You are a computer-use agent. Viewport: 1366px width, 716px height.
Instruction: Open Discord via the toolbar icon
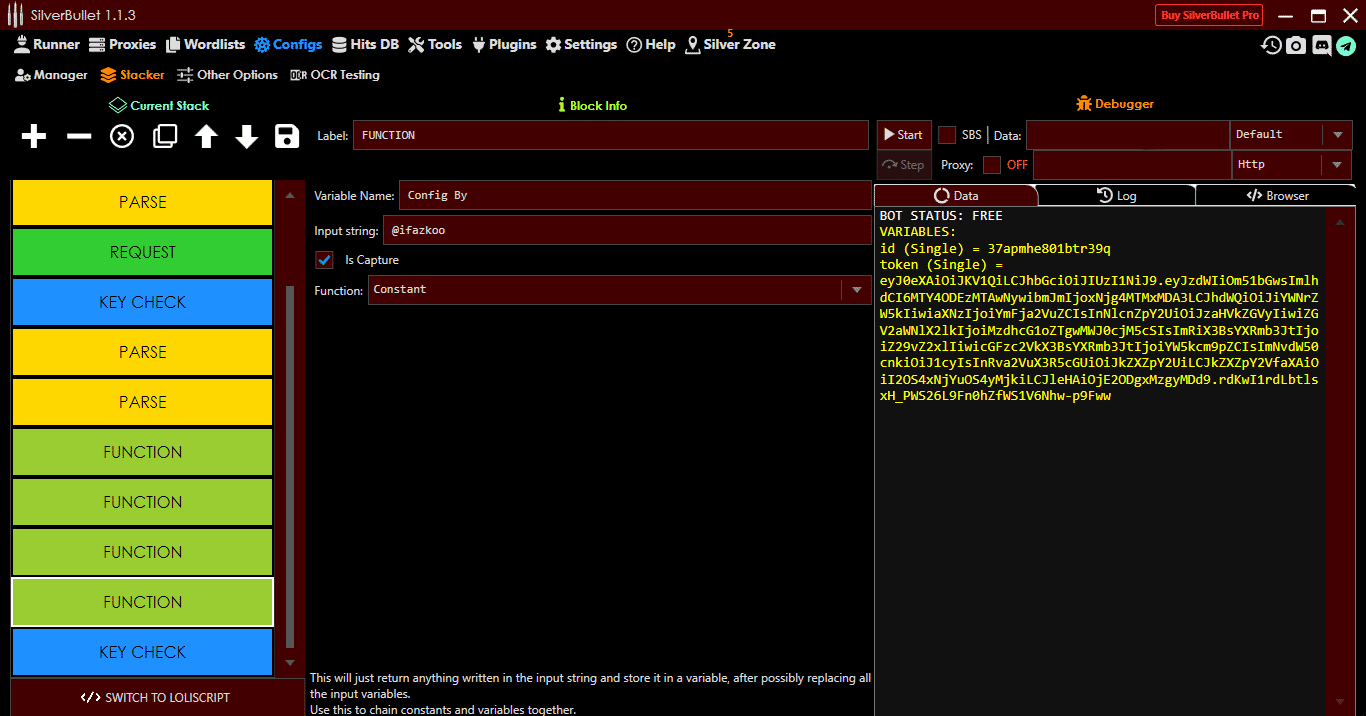click(x=1322, y=45)
